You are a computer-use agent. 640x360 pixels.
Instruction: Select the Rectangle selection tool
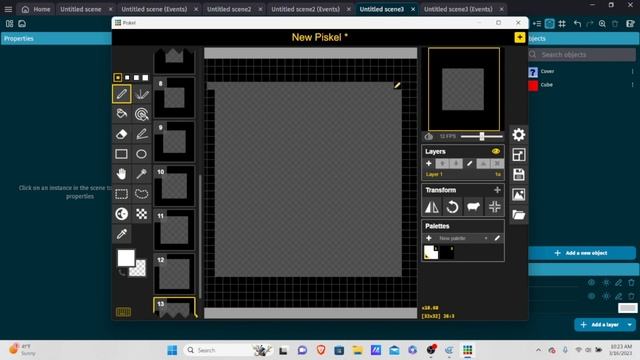coord(122,194)
